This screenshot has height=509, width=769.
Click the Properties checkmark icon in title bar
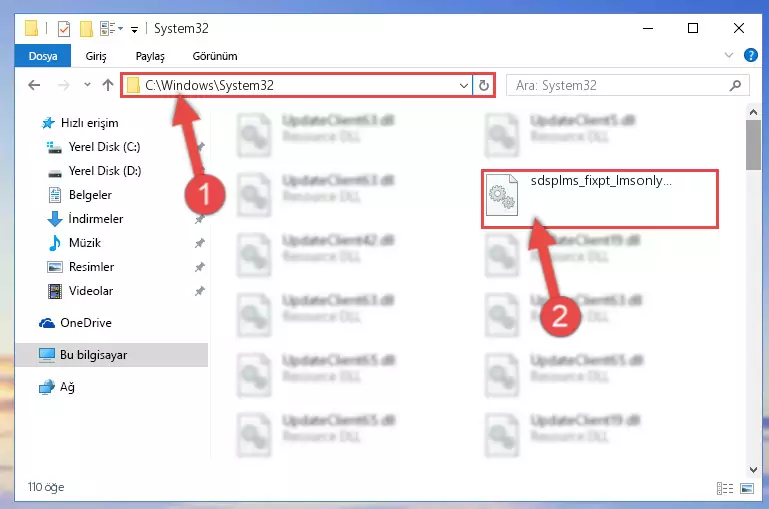64,29
